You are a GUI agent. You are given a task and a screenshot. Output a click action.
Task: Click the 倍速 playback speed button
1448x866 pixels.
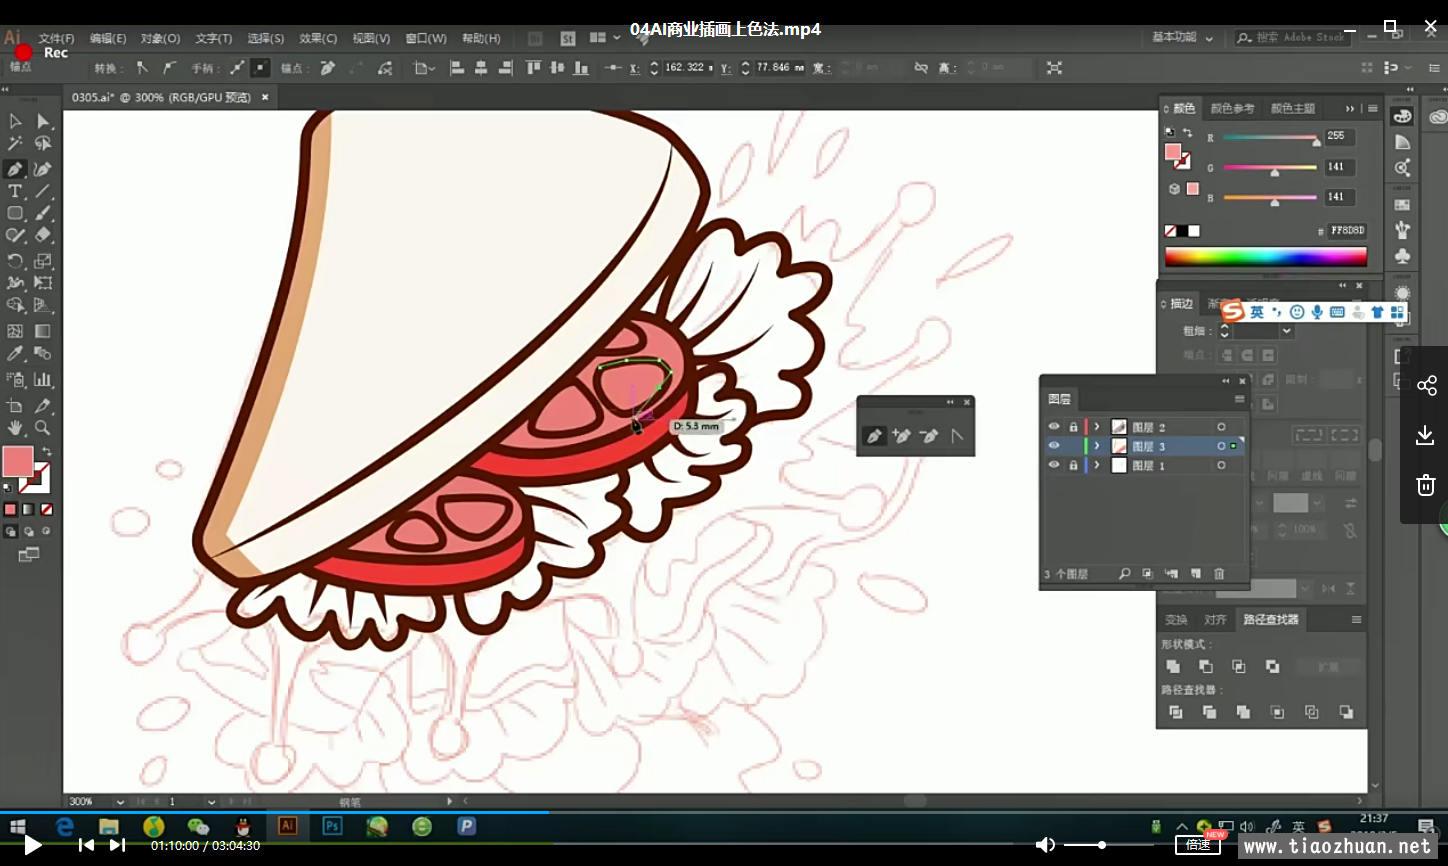pos(1198,845)
